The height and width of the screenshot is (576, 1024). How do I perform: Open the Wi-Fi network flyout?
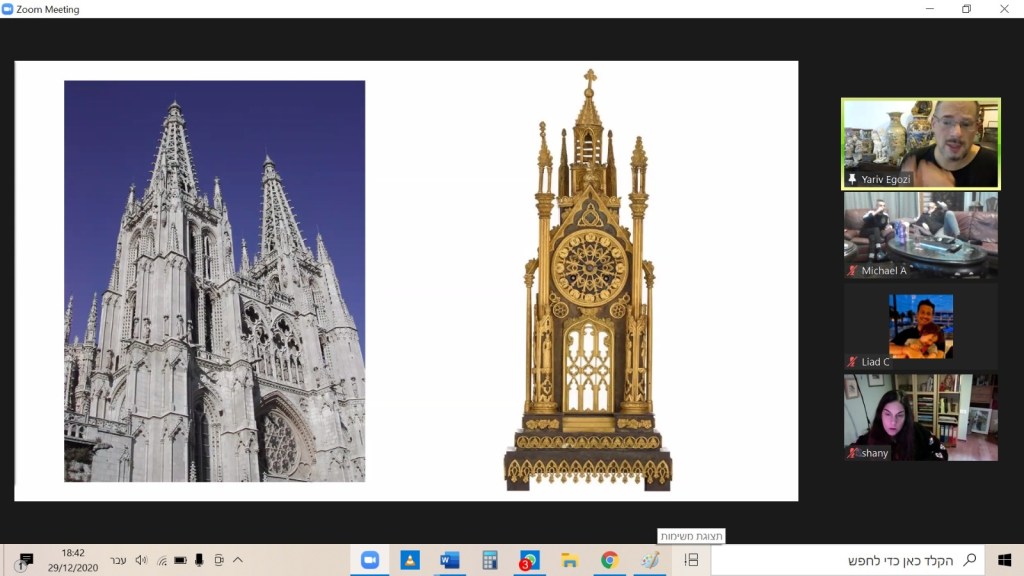tap(161, 560)
